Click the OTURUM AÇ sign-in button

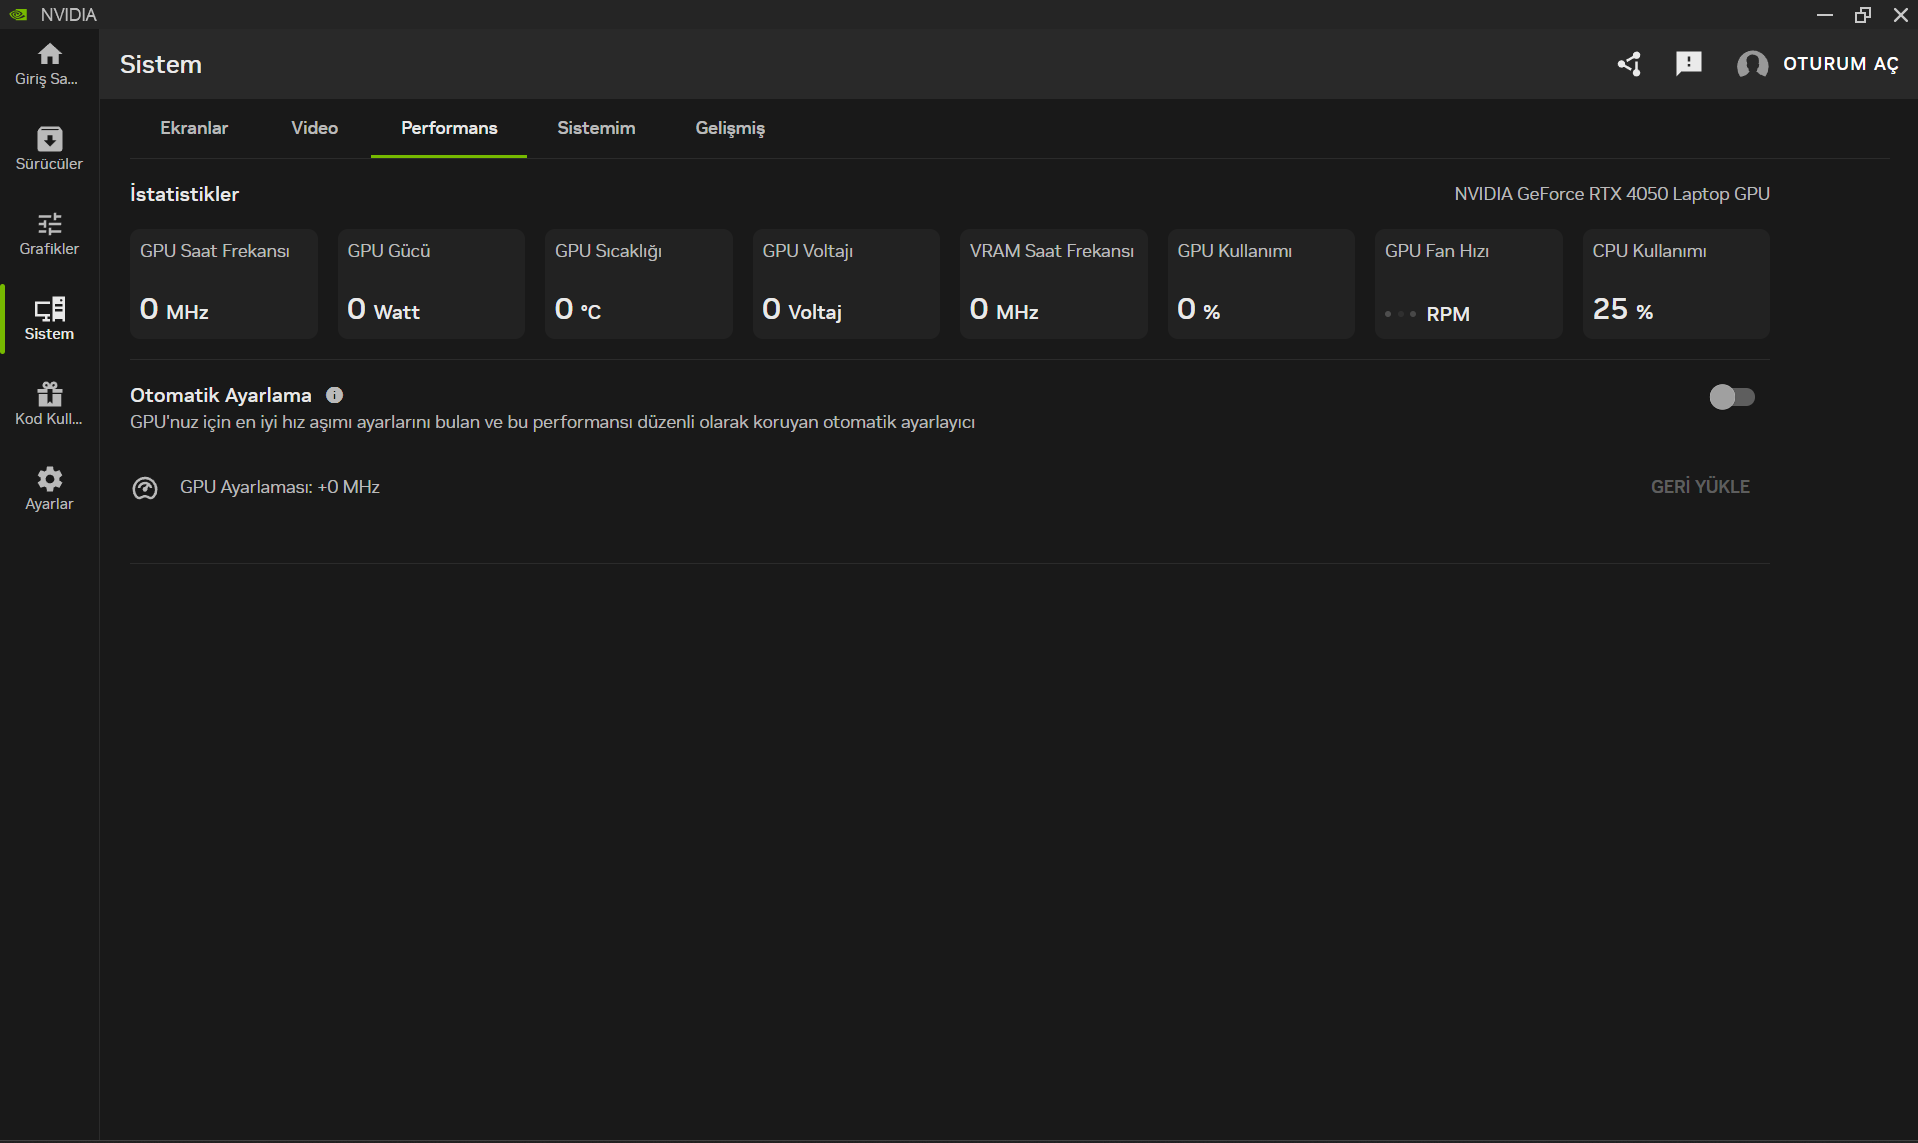(x=1841, y=64)
